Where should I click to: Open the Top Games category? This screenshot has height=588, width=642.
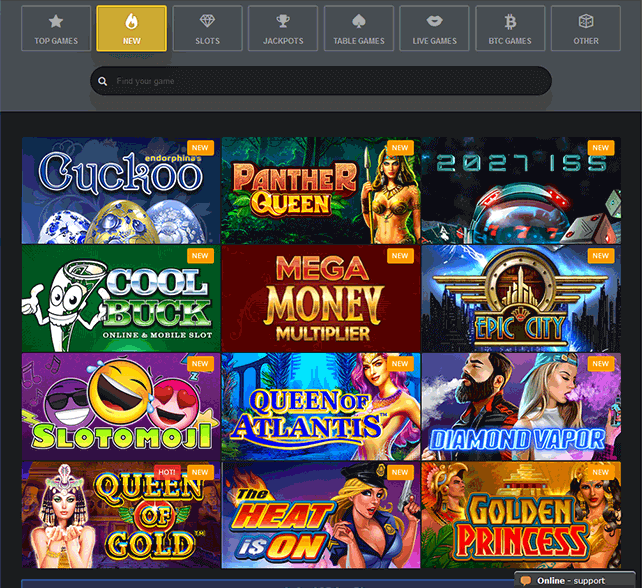[56, 29]
